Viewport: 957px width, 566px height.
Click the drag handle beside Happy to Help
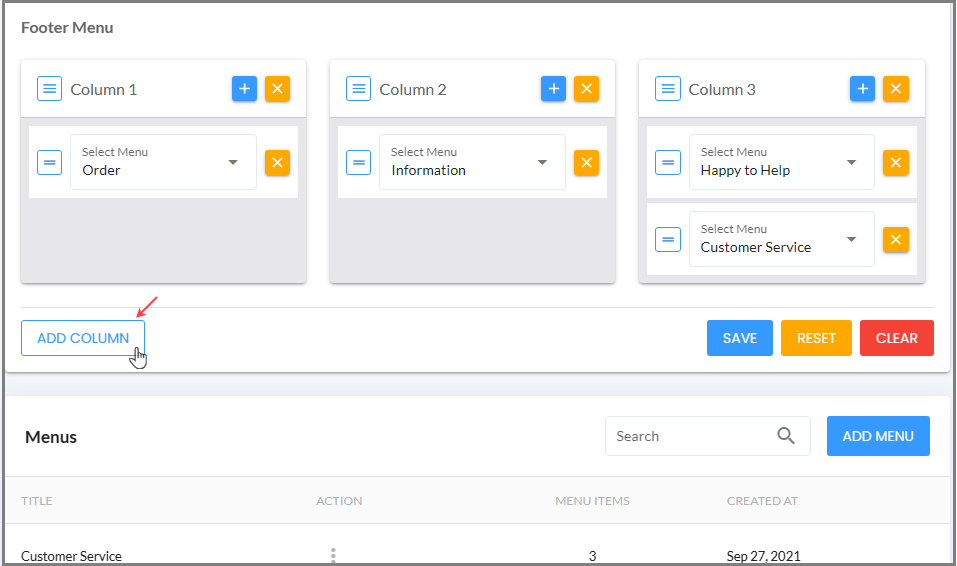tap(668, 162)
